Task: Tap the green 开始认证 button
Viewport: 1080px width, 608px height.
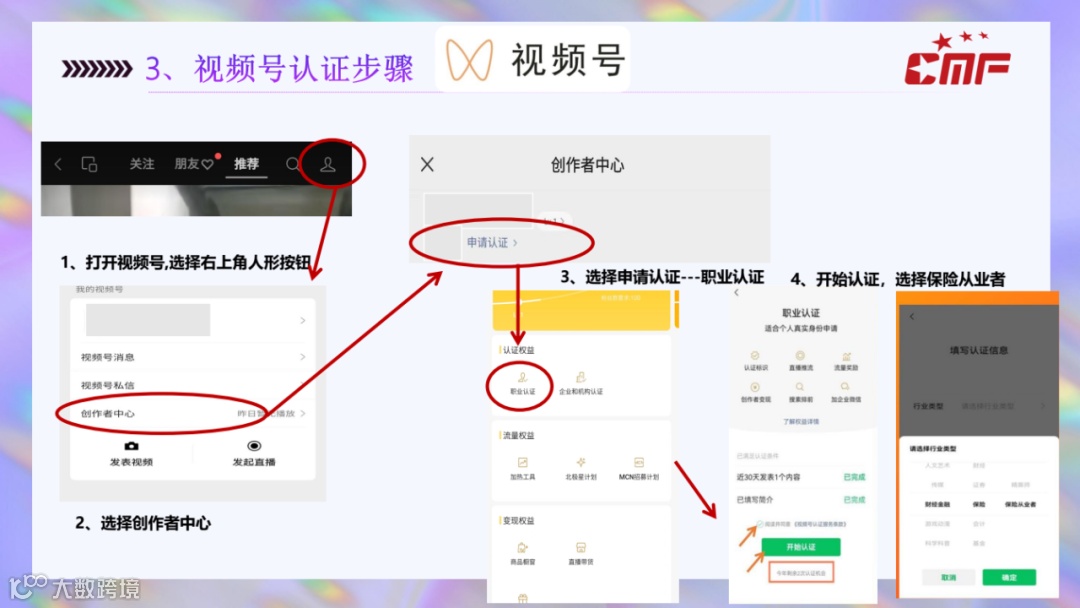Action: tap(800, 547)
